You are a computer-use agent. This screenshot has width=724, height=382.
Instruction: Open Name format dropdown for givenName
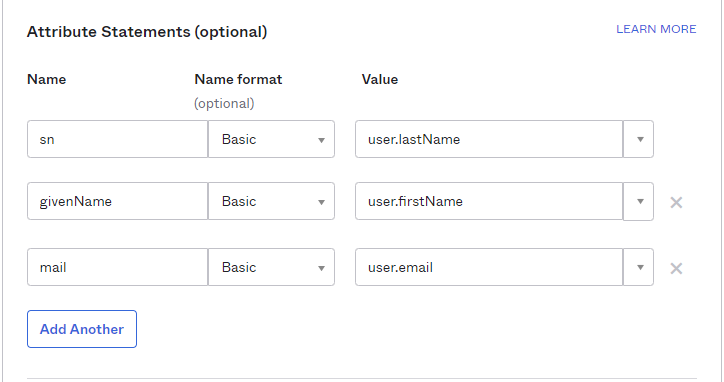pos(272,201)
